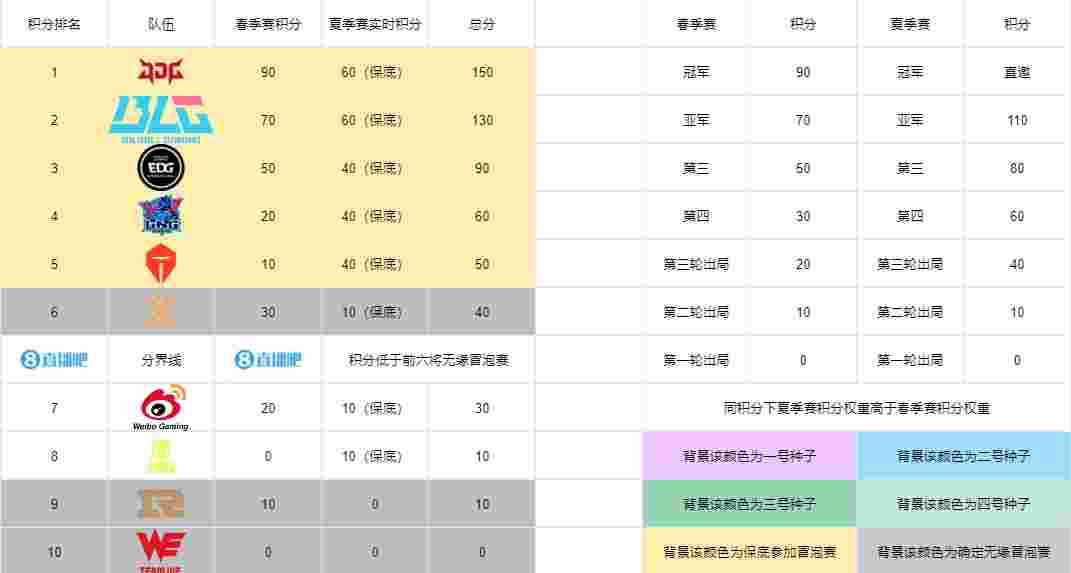The height and width of the screenshot is (573, 1071).
Task: Click the '同积分下夏季赛积分权重高于春季赛积分权重' note
Action: coord(857,408)
